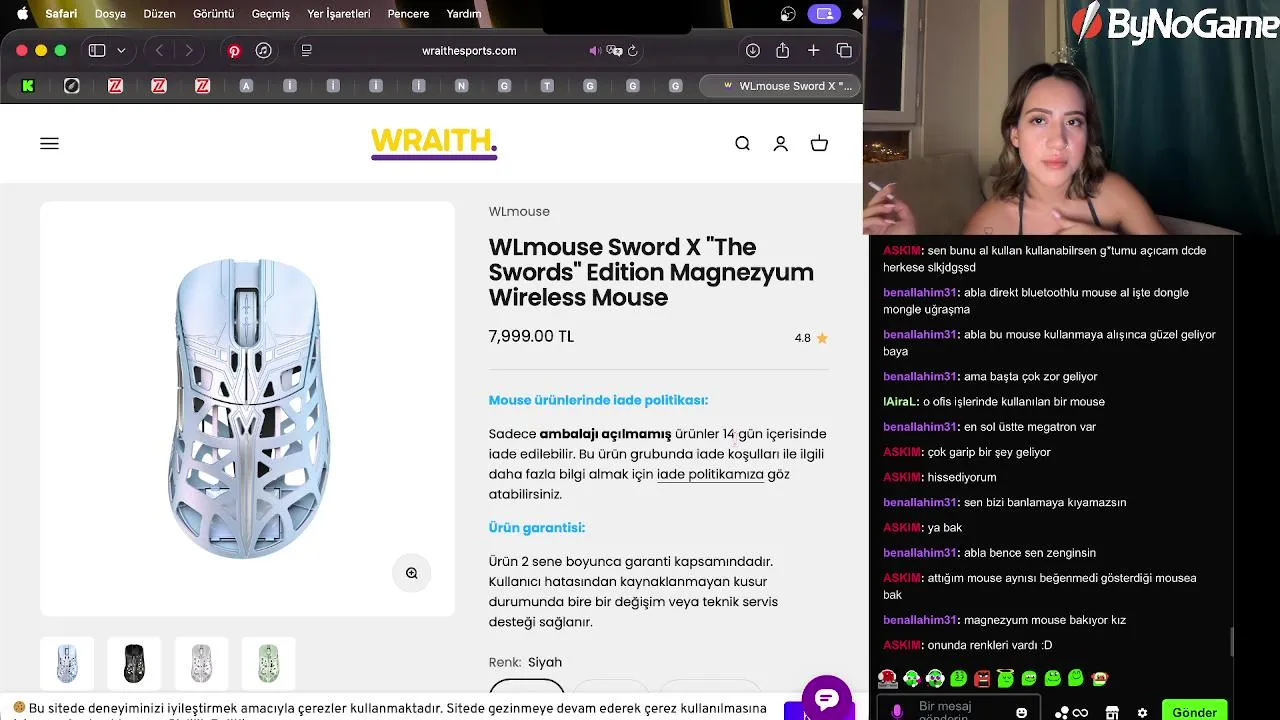Open the site search icon
The height and width of the screenshot is (720, 1280).
coord(742,143)
